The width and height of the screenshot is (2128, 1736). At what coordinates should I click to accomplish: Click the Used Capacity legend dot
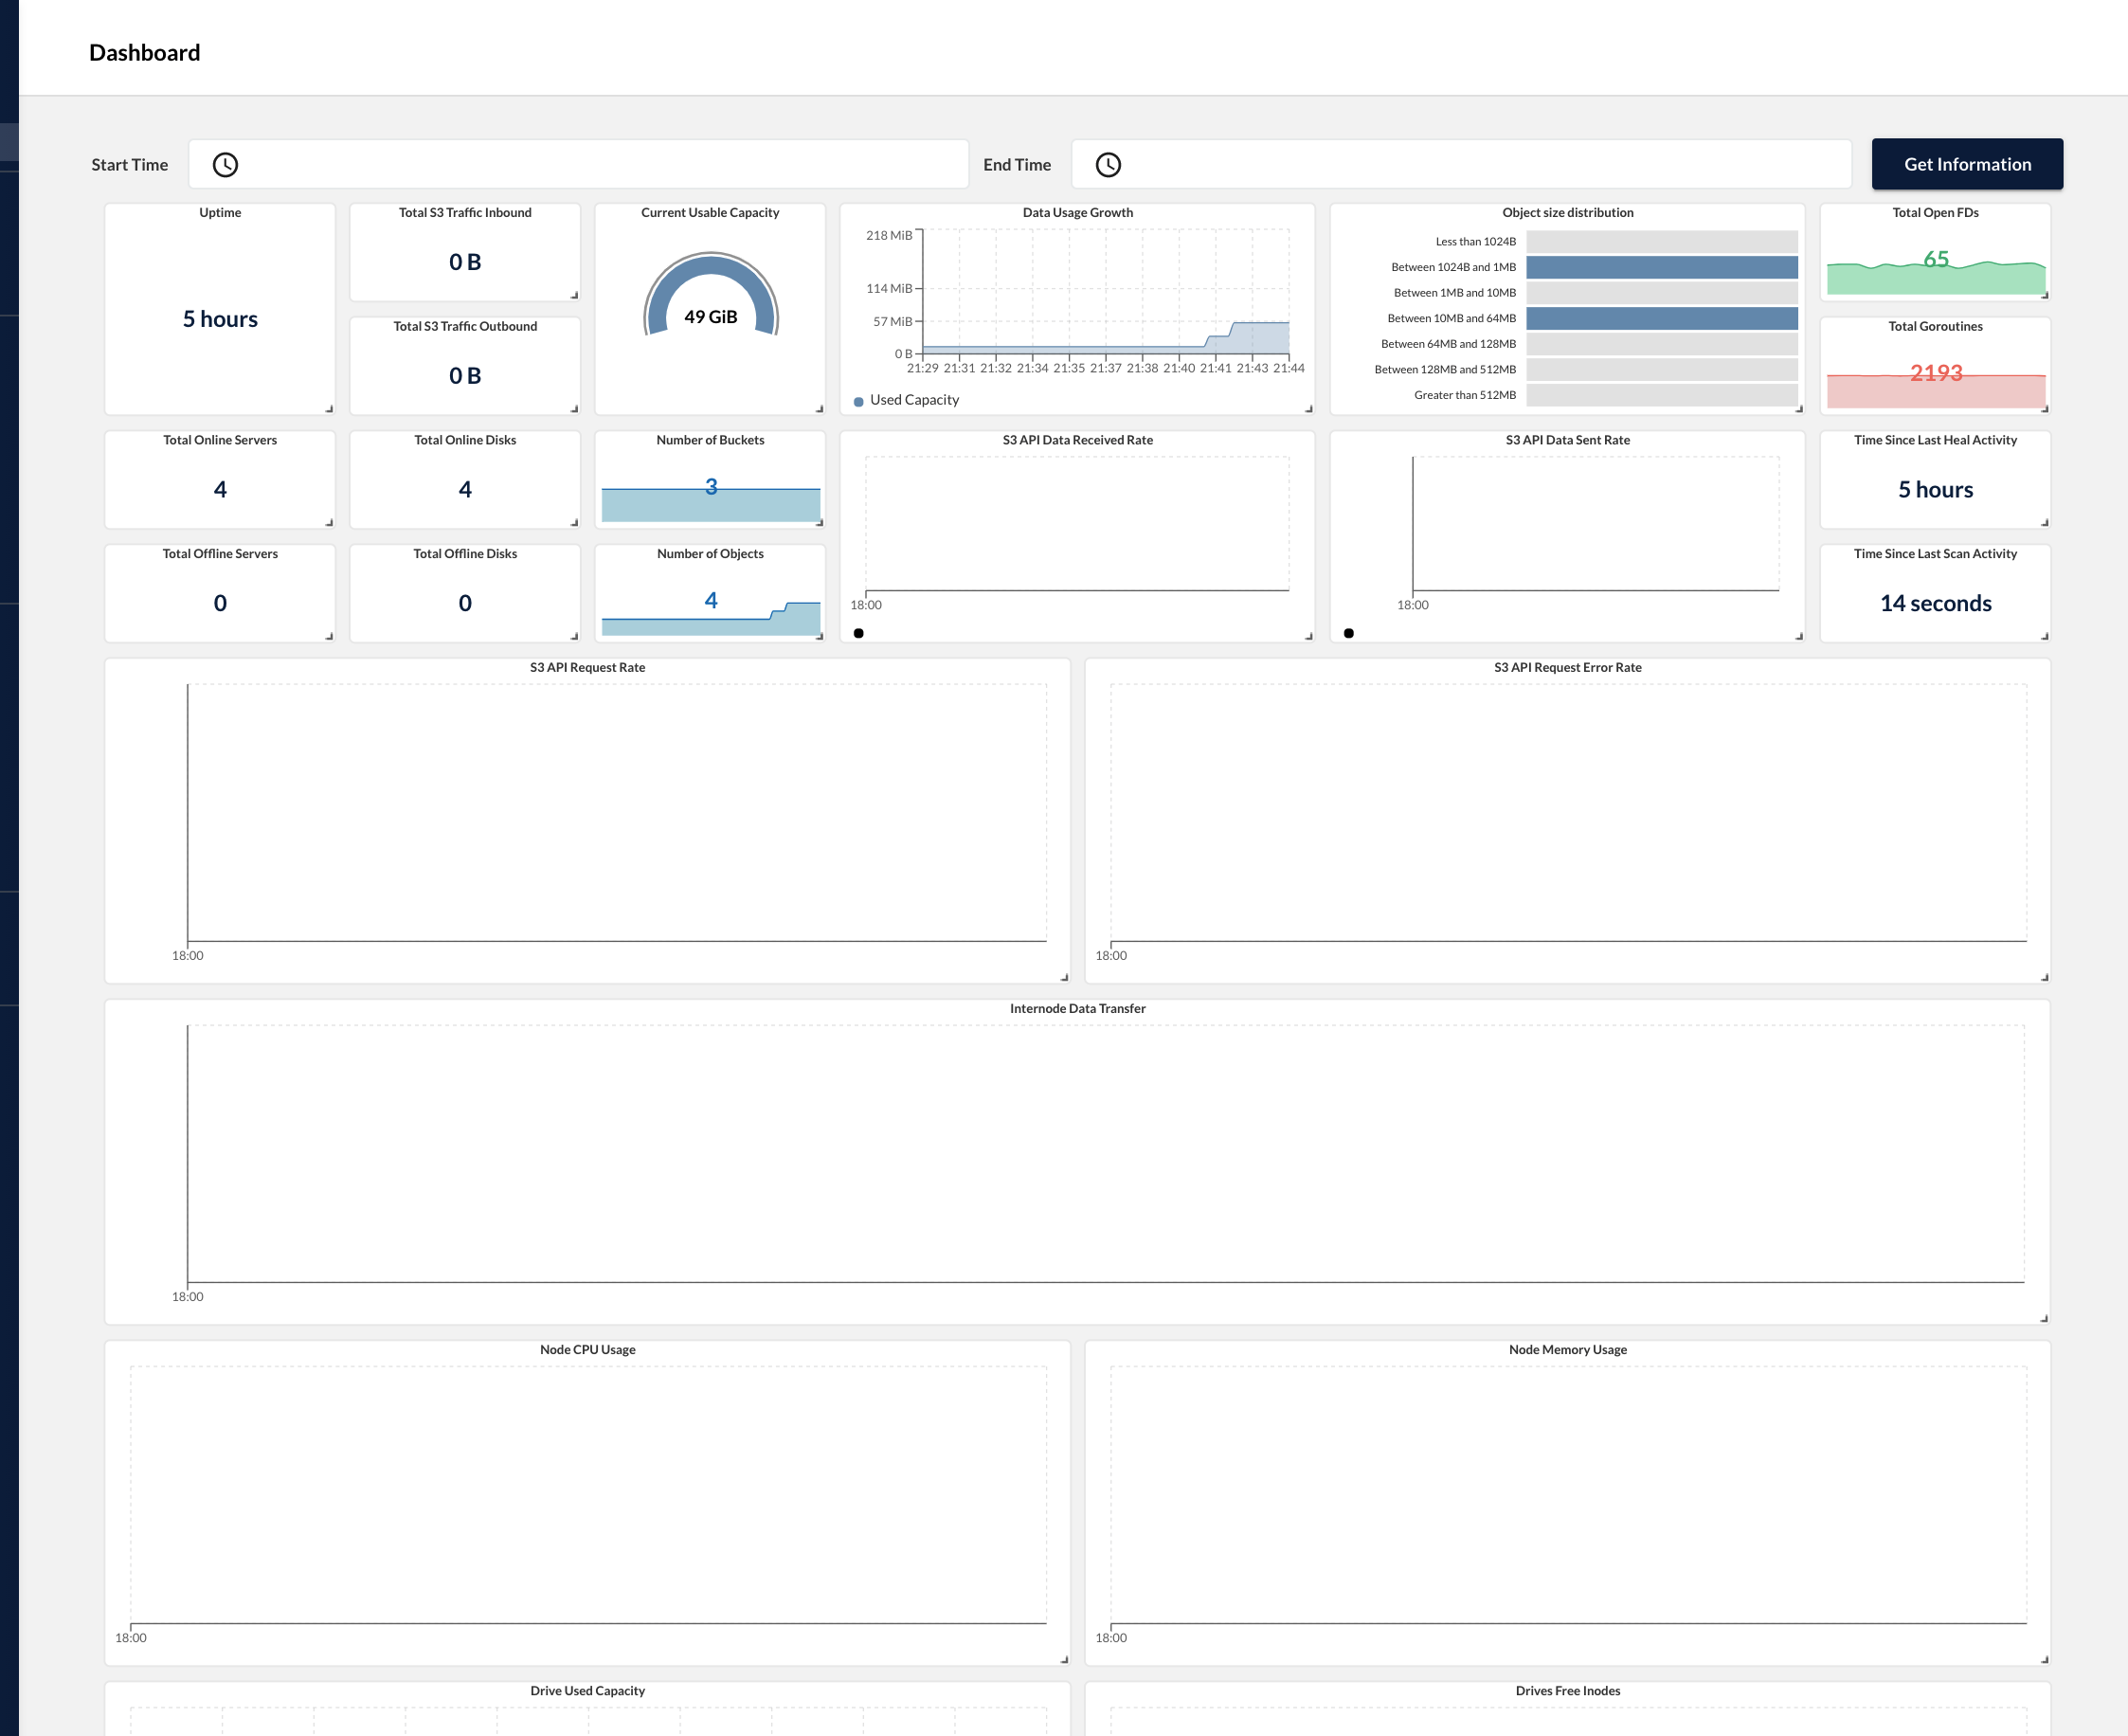click(x=859, y=401)
